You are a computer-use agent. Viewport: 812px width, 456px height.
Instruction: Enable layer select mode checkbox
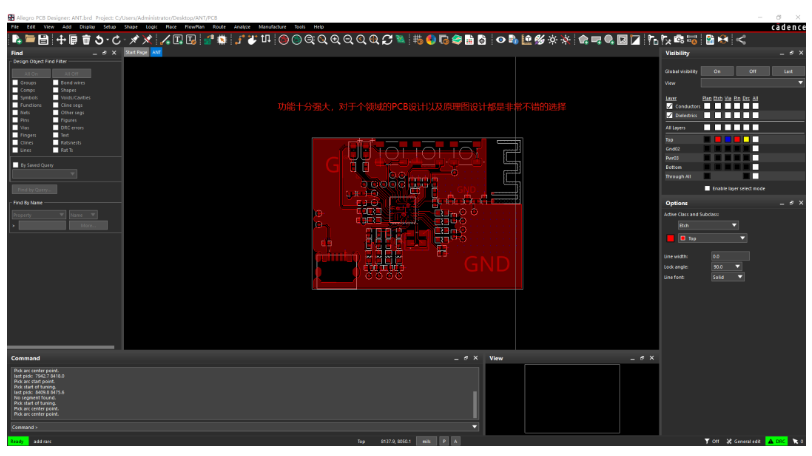(x=707, y=188)
